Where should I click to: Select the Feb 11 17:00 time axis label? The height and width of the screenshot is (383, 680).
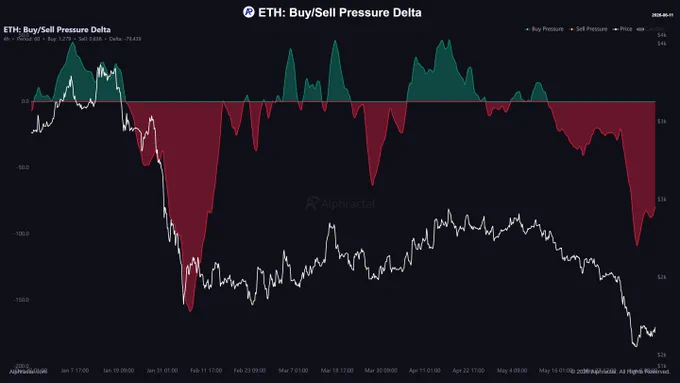(x=206, y=371)
